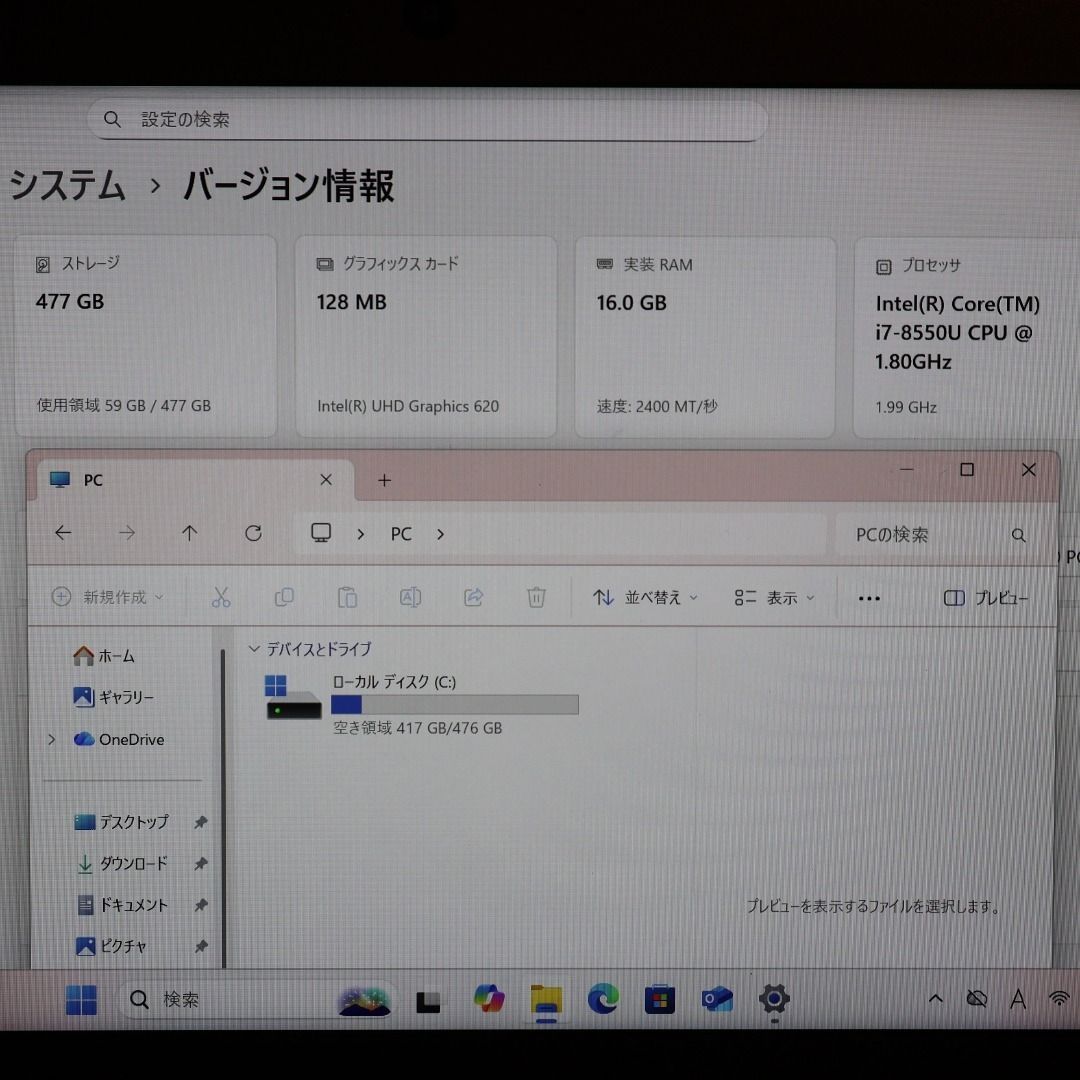The image size is (1080, 1080).
Task: Use the Paste icon in File Explorer
Action: [348, 596]
